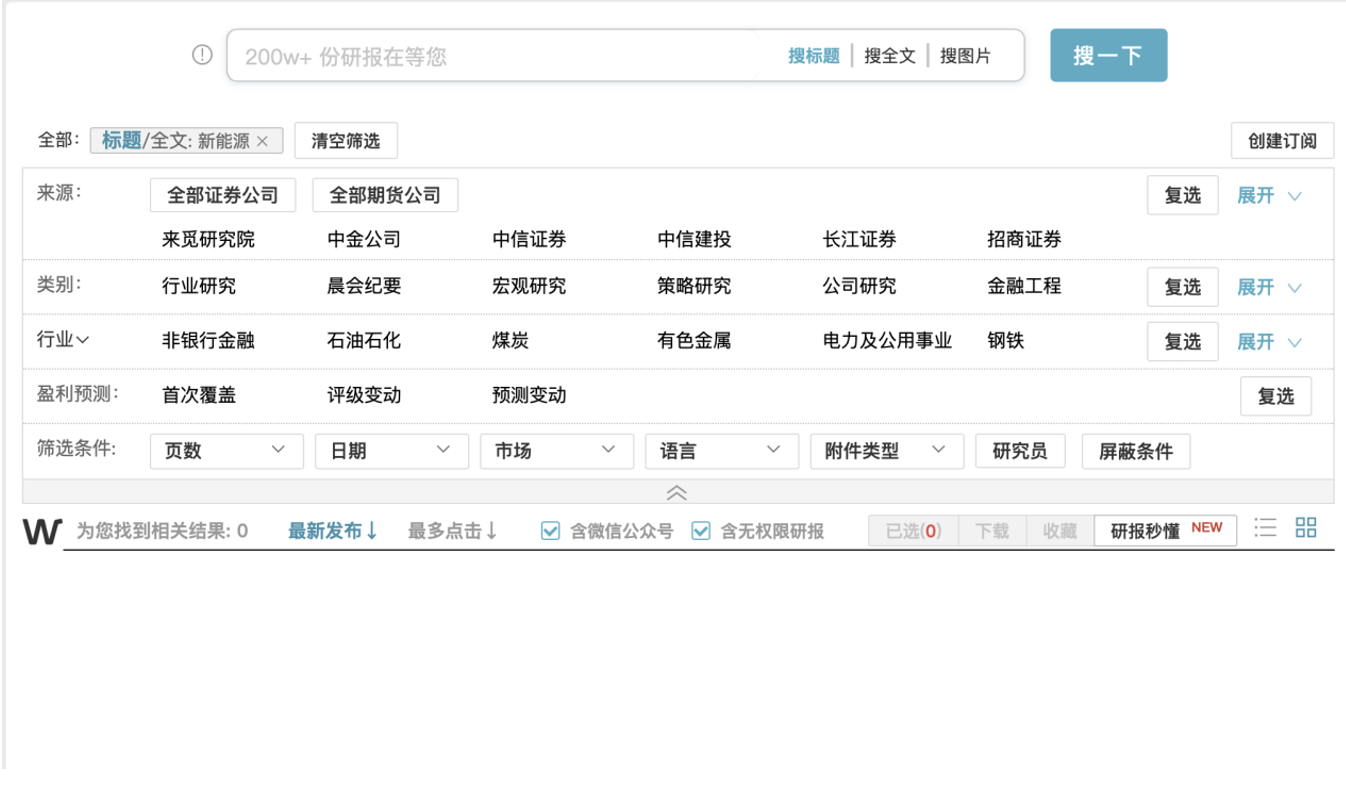This screenshot has width=1346, height=786.
Task: Switch to 搜图片 search mode
Action: click(965, 56)
